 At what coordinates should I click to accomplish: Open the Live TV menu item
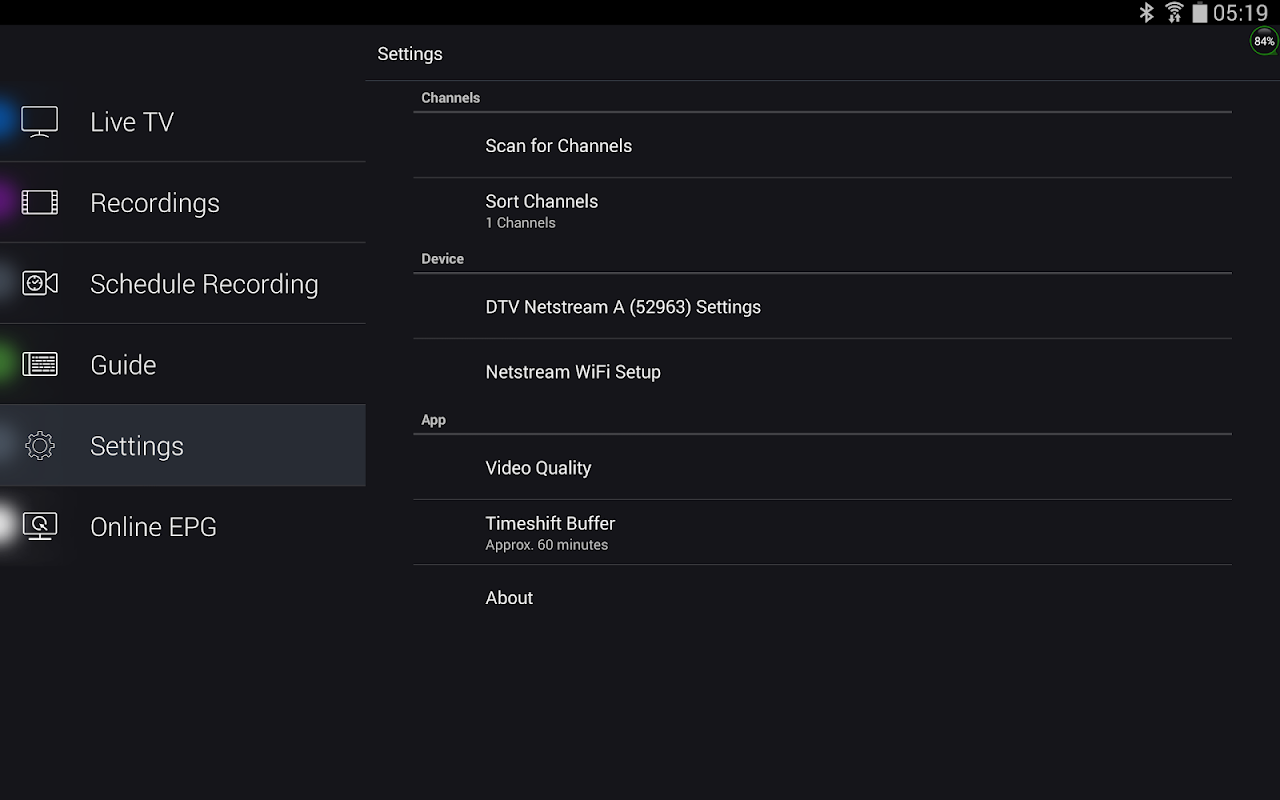(132, 122)
